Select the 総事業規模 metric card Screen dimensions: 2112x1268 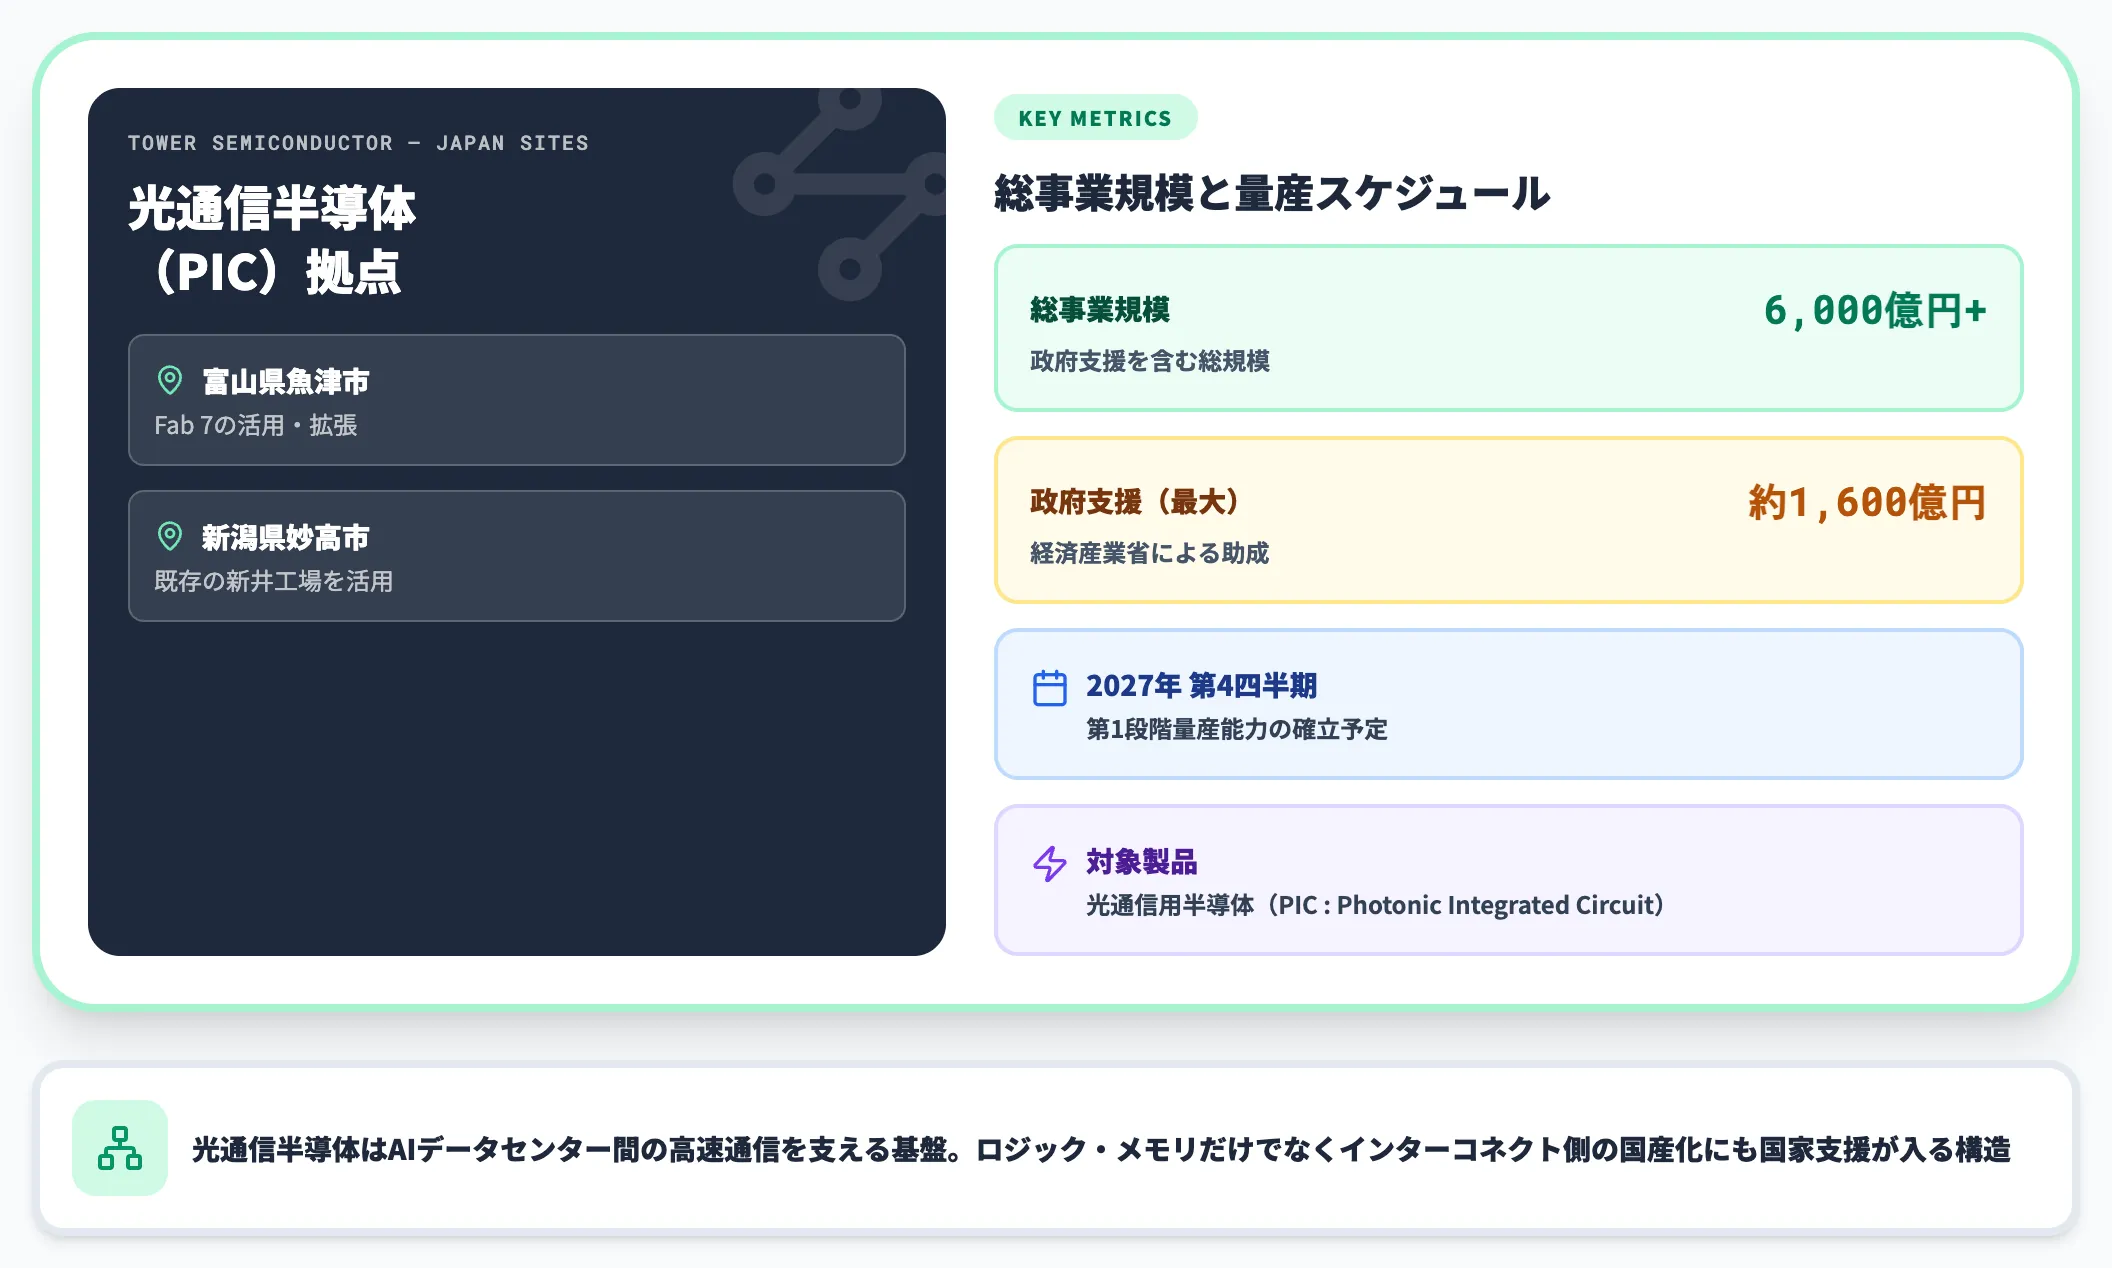click(x=1508, y=328)
